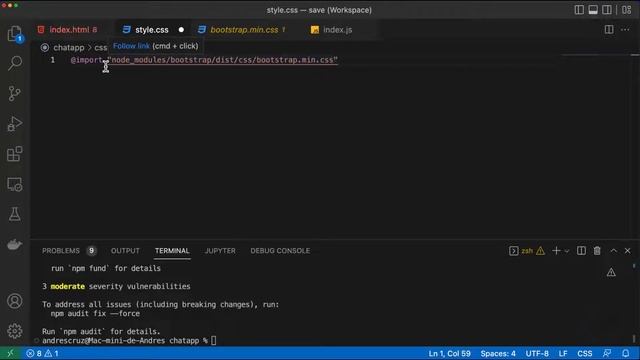640x360 pixels.
Task: Open the Docker whale view
Action: pyautogui.click(x=15, y=244)
